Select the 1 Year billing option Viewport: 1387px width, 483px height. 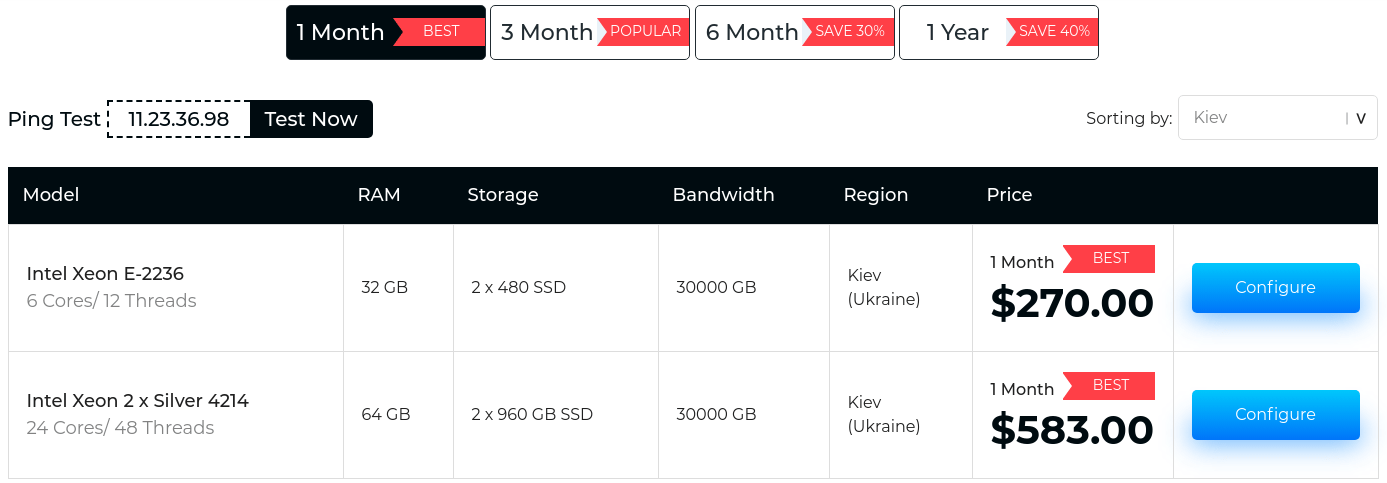[x=999, y=32]
